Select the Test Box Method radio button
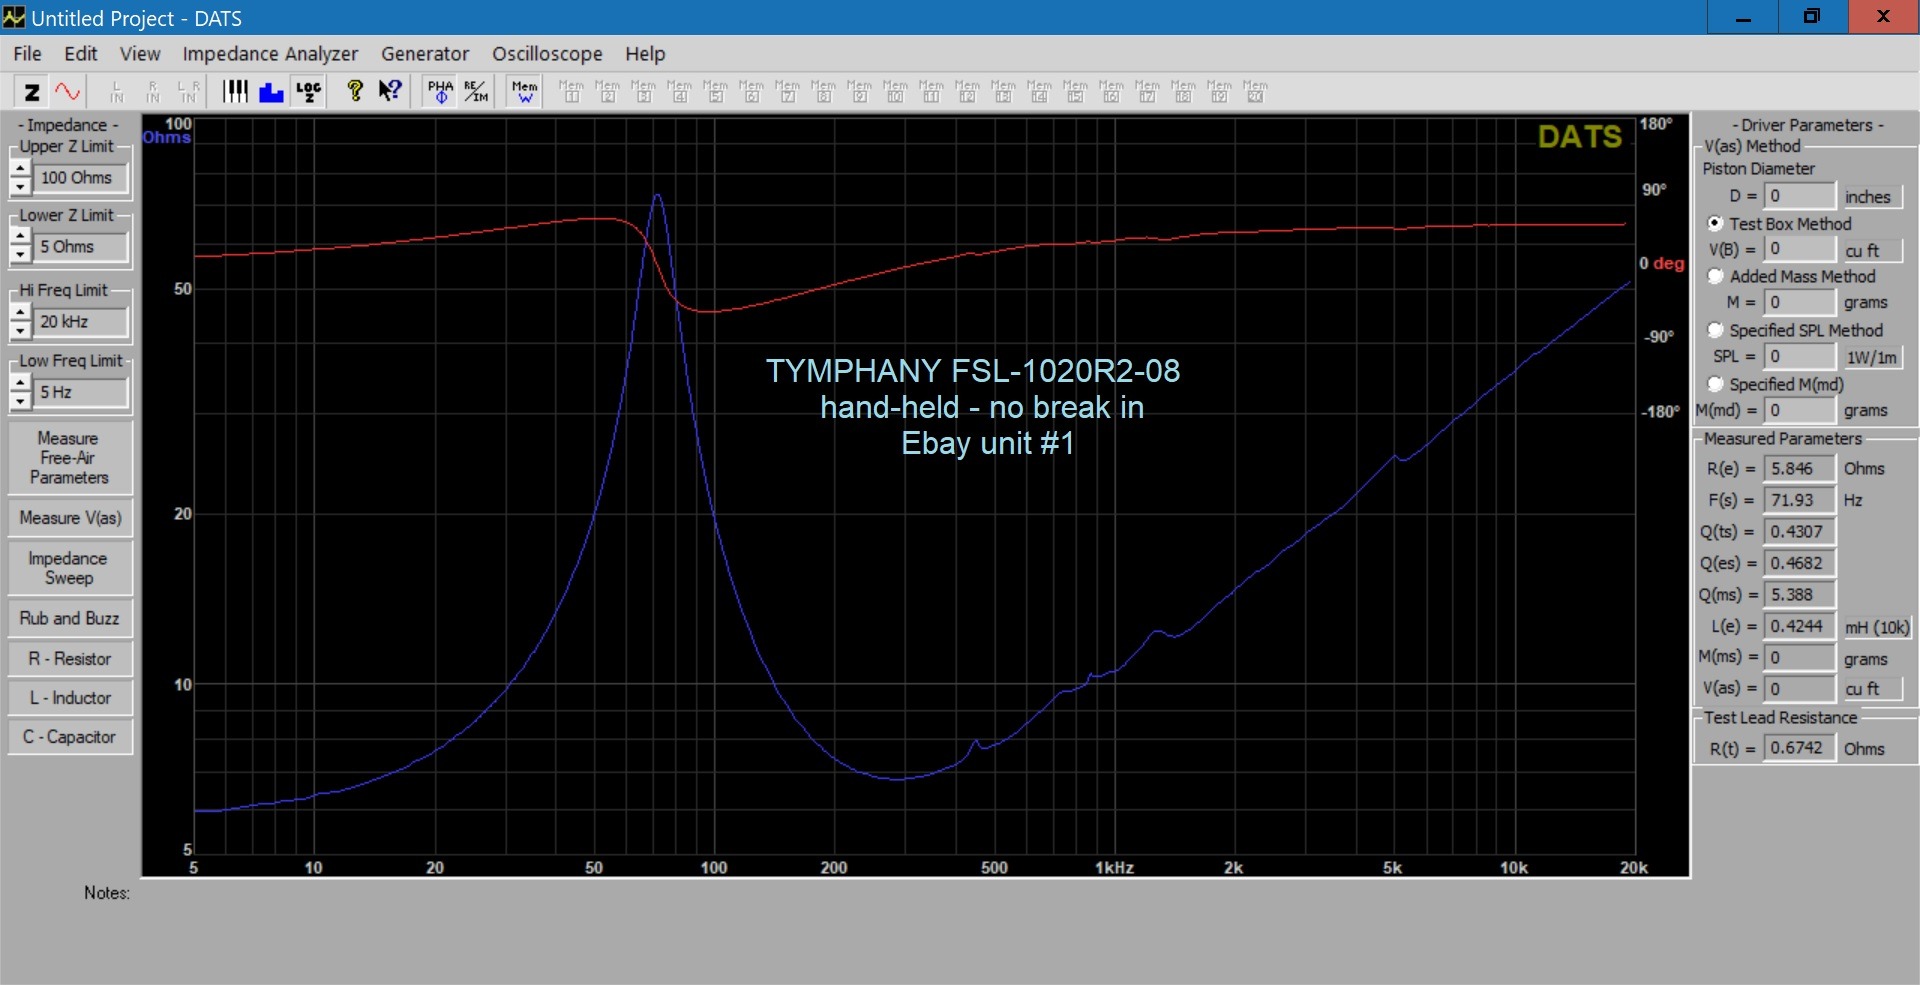The height and width of the screenshot is (985, 1920). [1715, 223]
